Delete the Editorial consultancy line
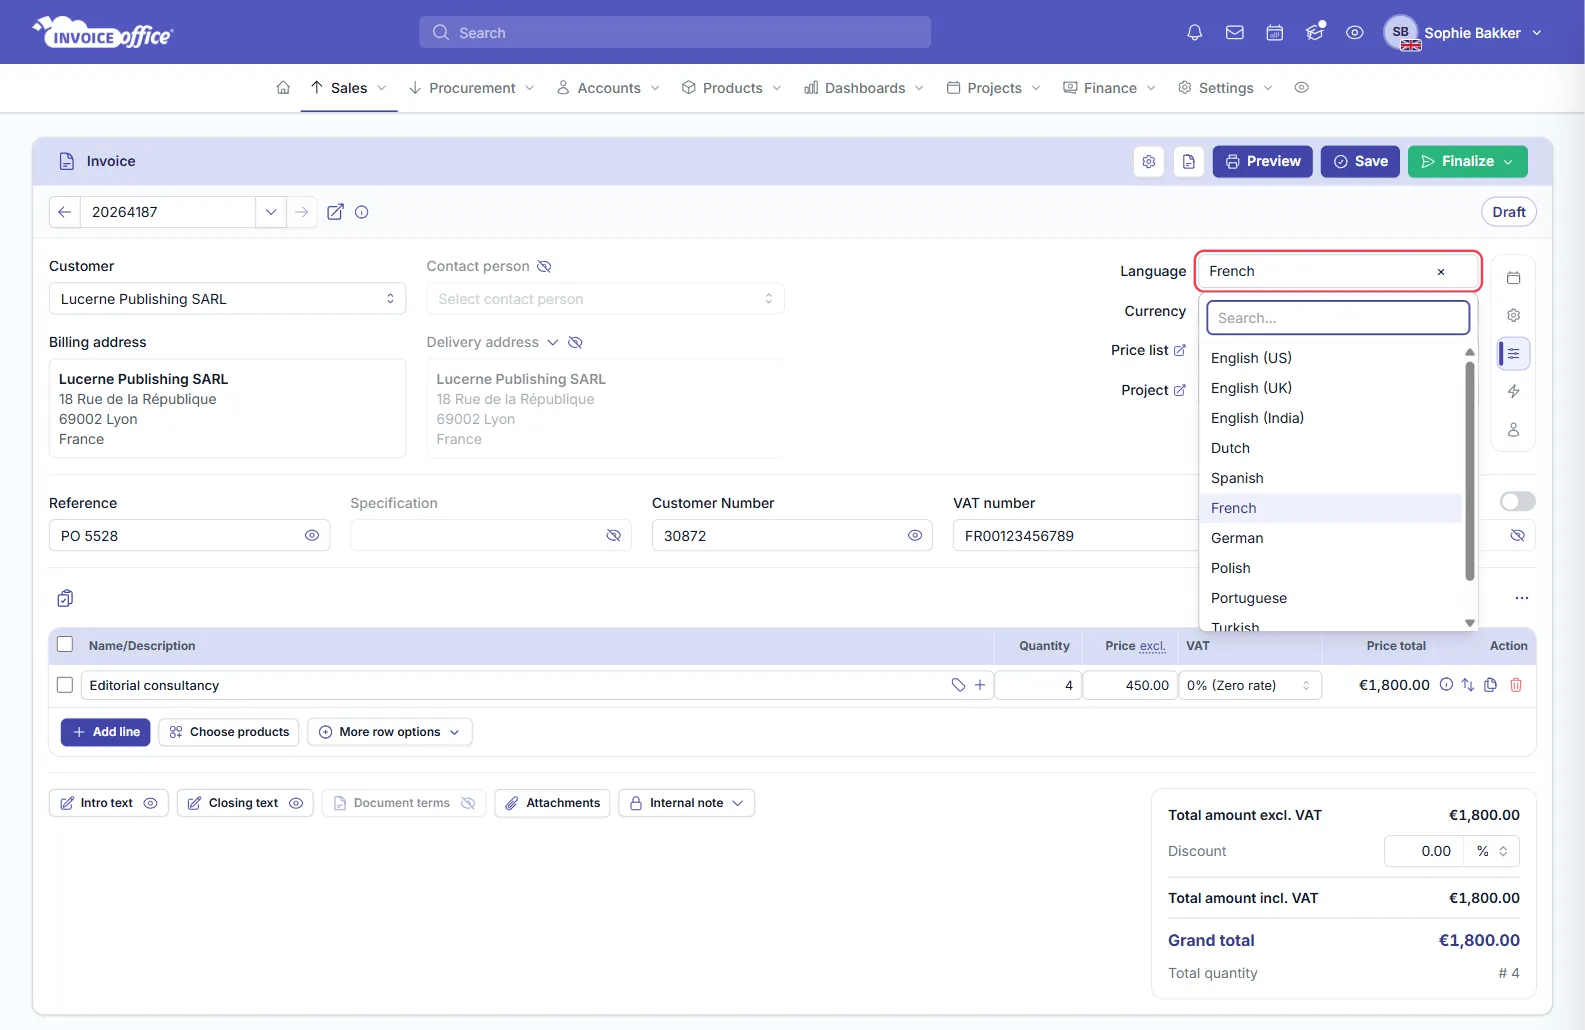This screenshot has width=1585, height=1030. point(1516,685)
